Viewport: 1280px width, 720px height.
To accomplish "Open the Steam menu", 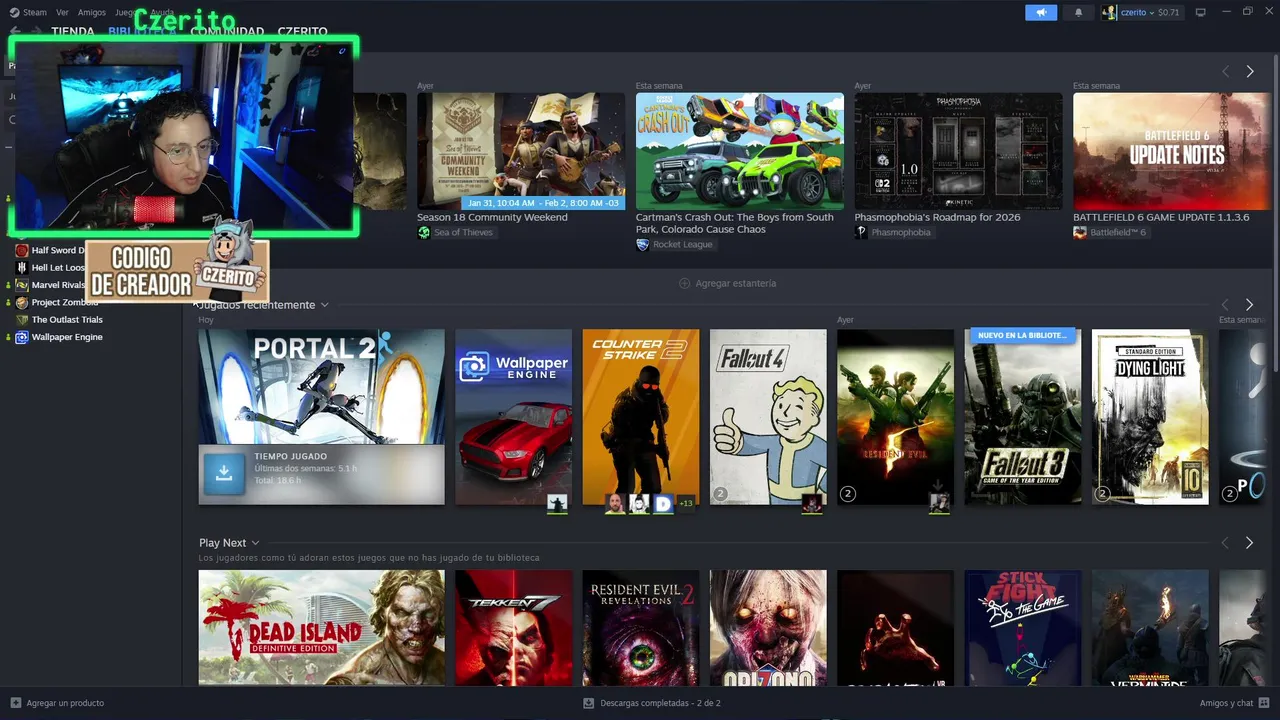I will [x=35, y=12].
